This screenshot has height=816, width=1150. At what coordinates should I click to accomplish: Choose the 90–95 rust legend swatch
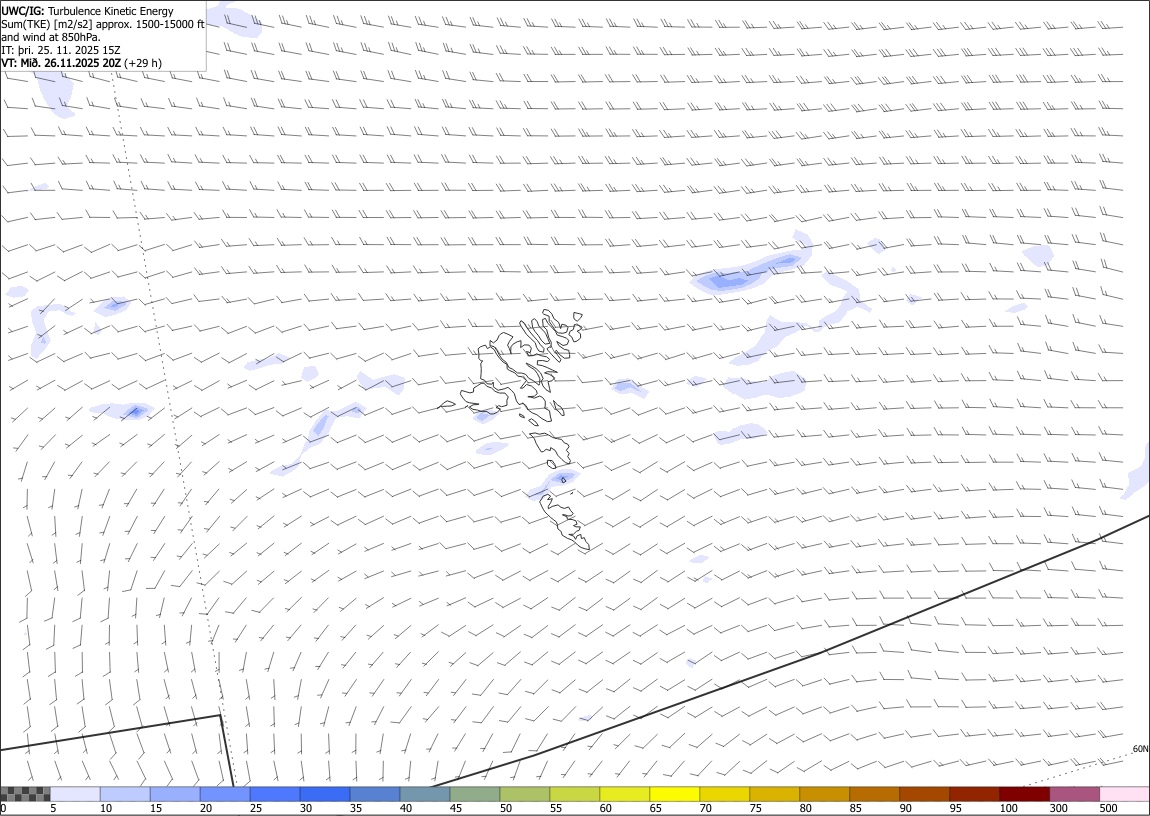(x=924, y=794)
